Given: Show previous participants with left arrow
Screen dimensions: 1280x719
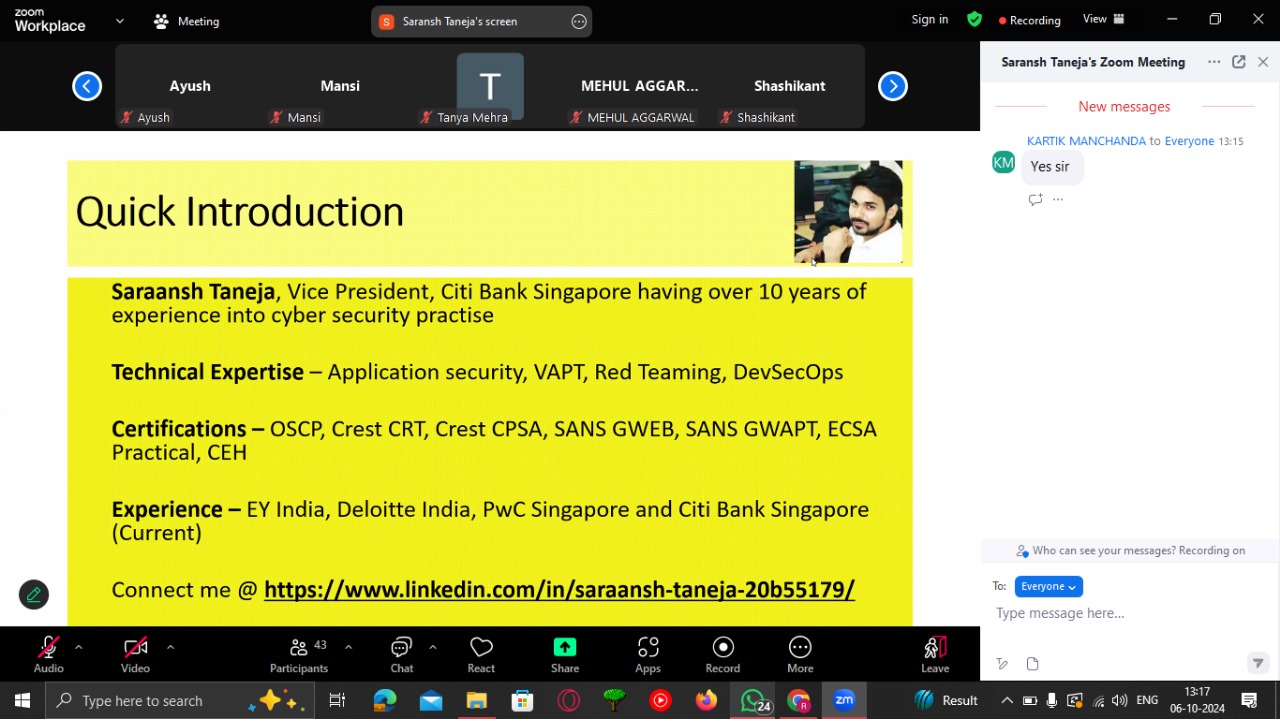Looking at the screenshot, I should point(87,86).
